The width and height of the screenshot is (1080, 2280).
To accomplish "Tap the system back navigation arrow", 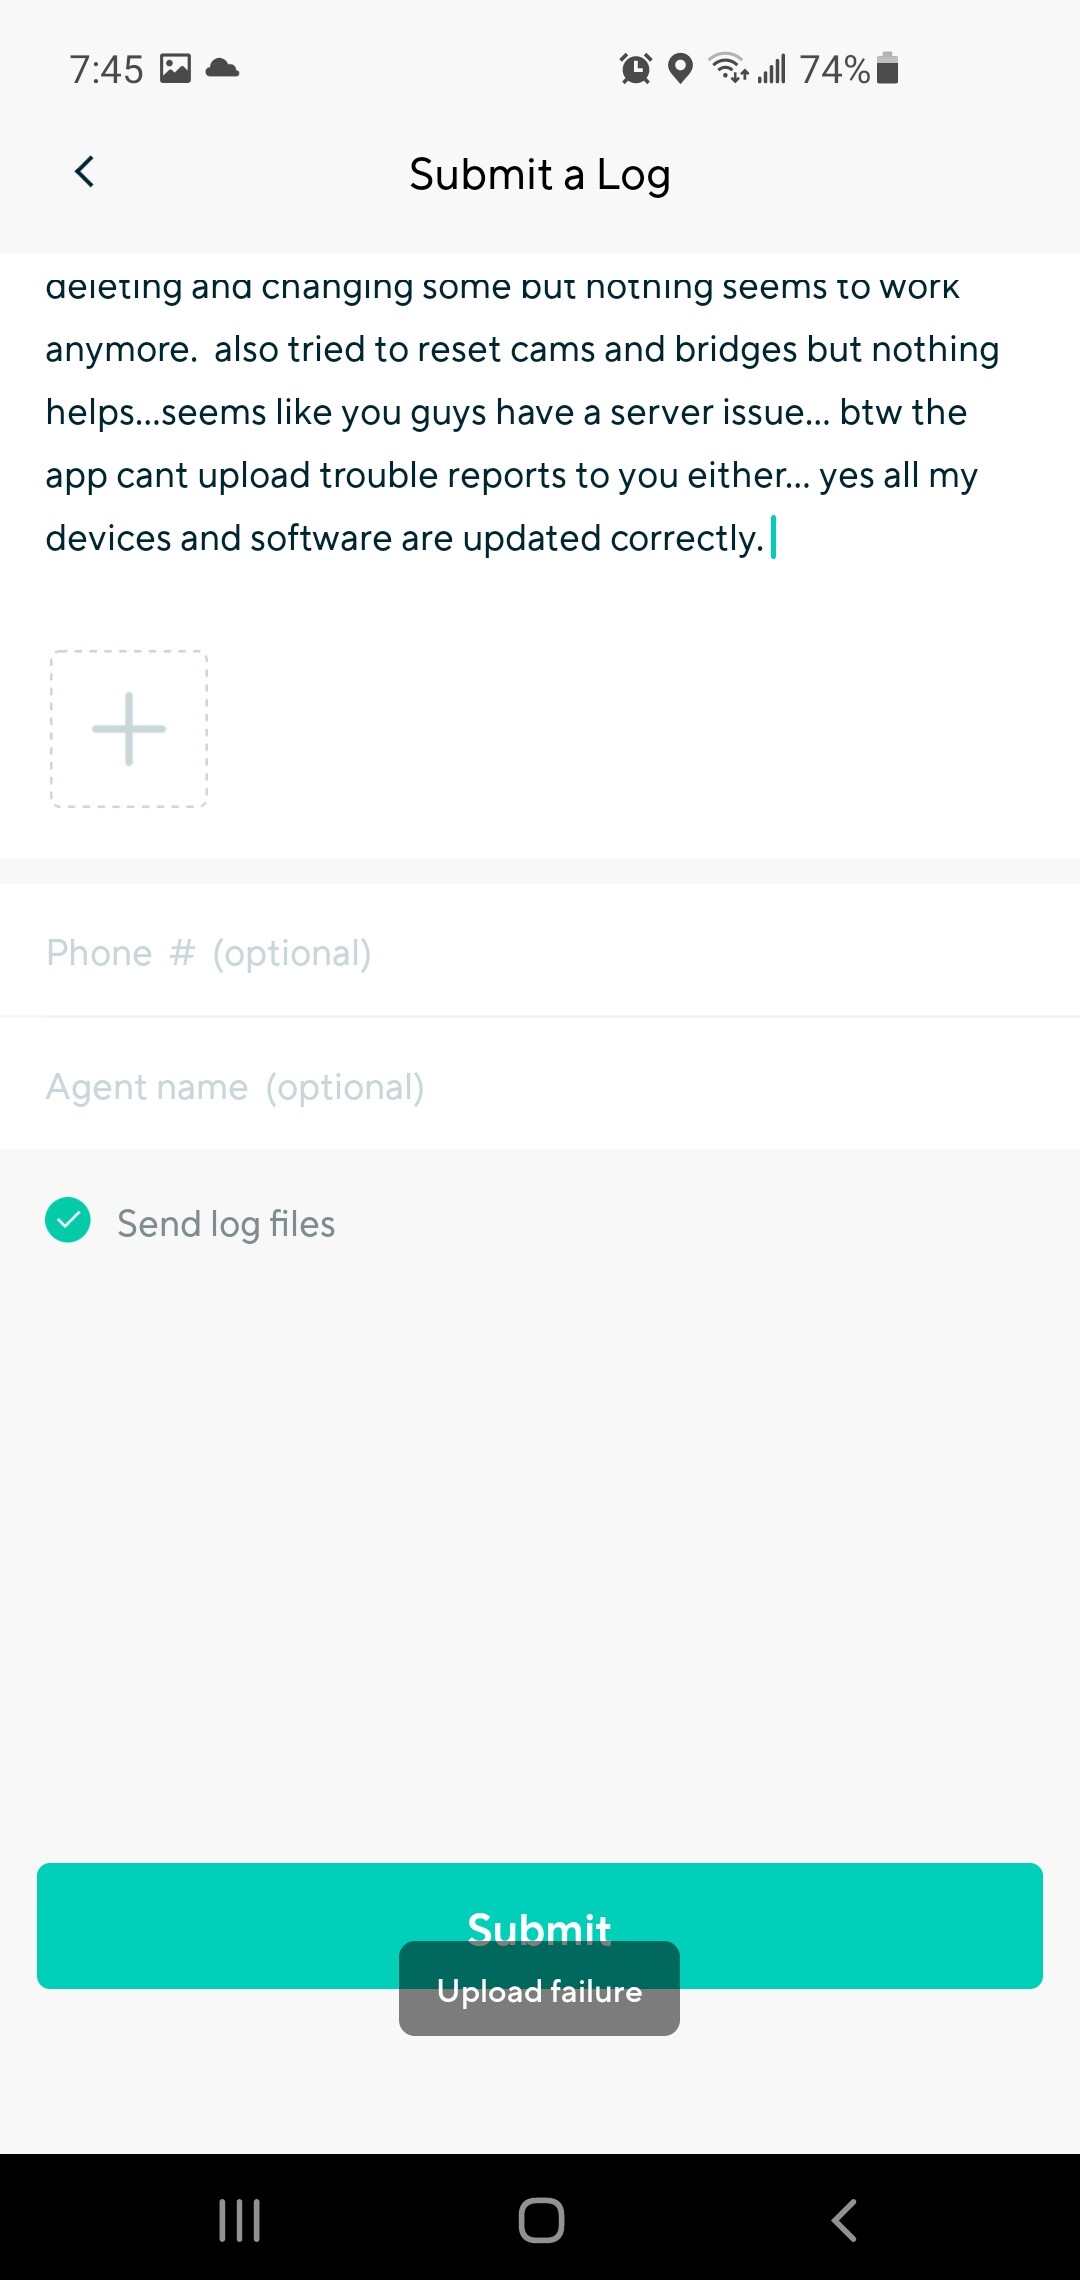I will (x=844, y=2220).
